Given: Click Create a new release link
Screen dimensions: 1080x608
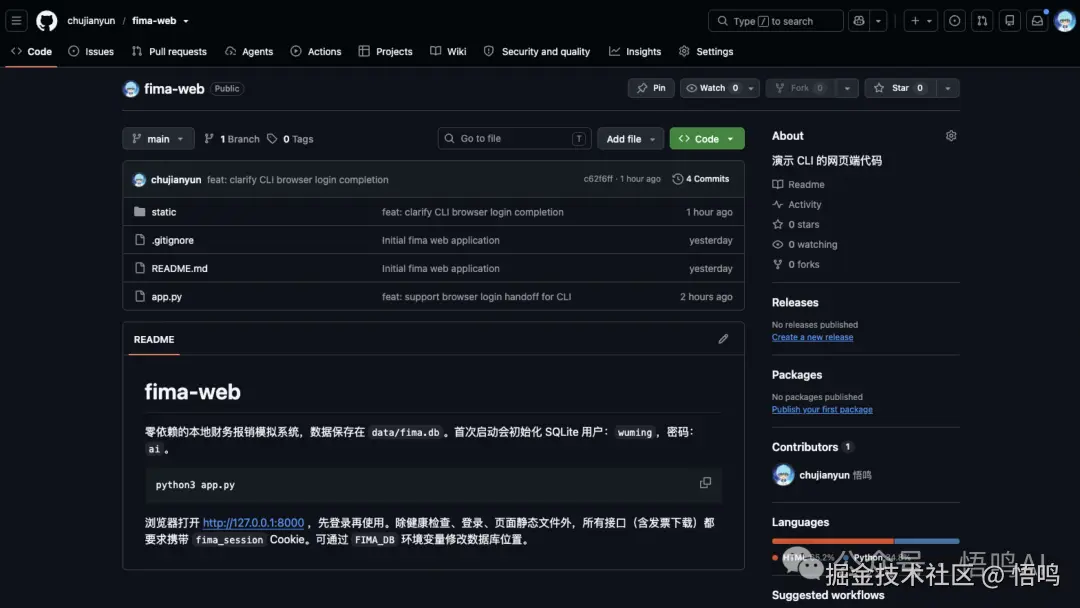Looking at the screenshot, I should pos(812,337).
